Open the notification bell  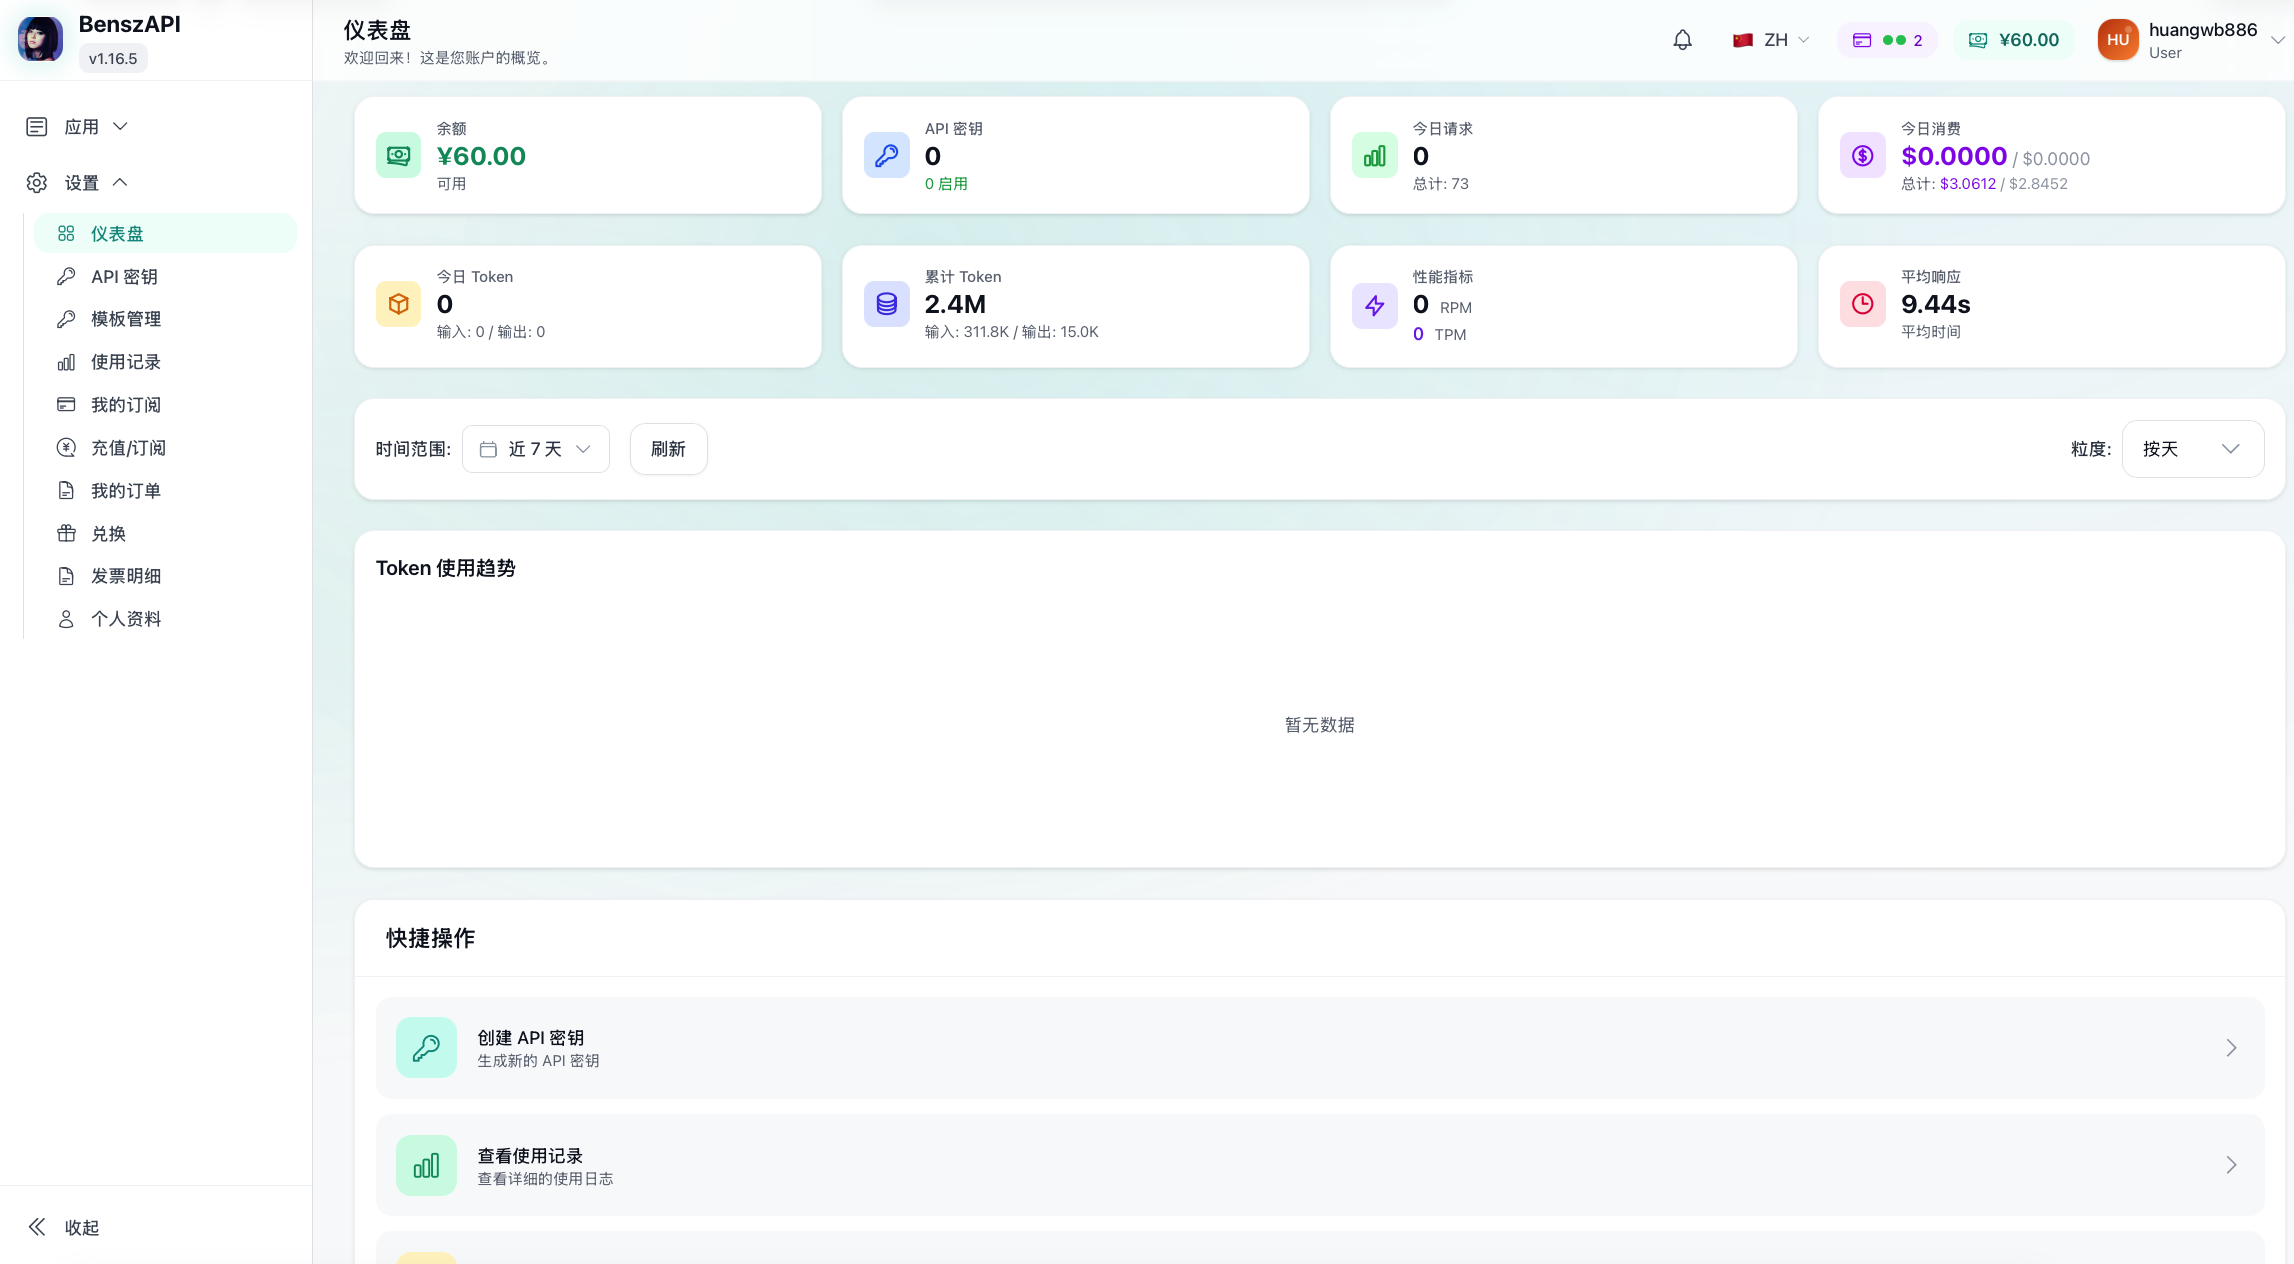tap(1682, 40)
